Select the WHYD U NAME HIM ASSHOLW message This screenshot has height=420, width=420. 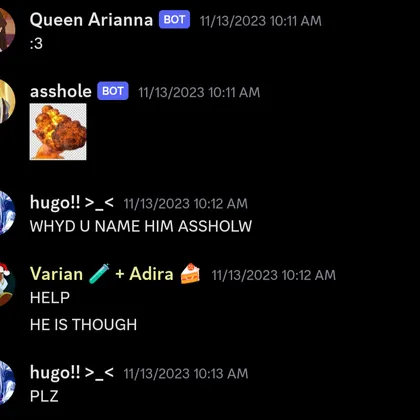click(x=141, y=226)
